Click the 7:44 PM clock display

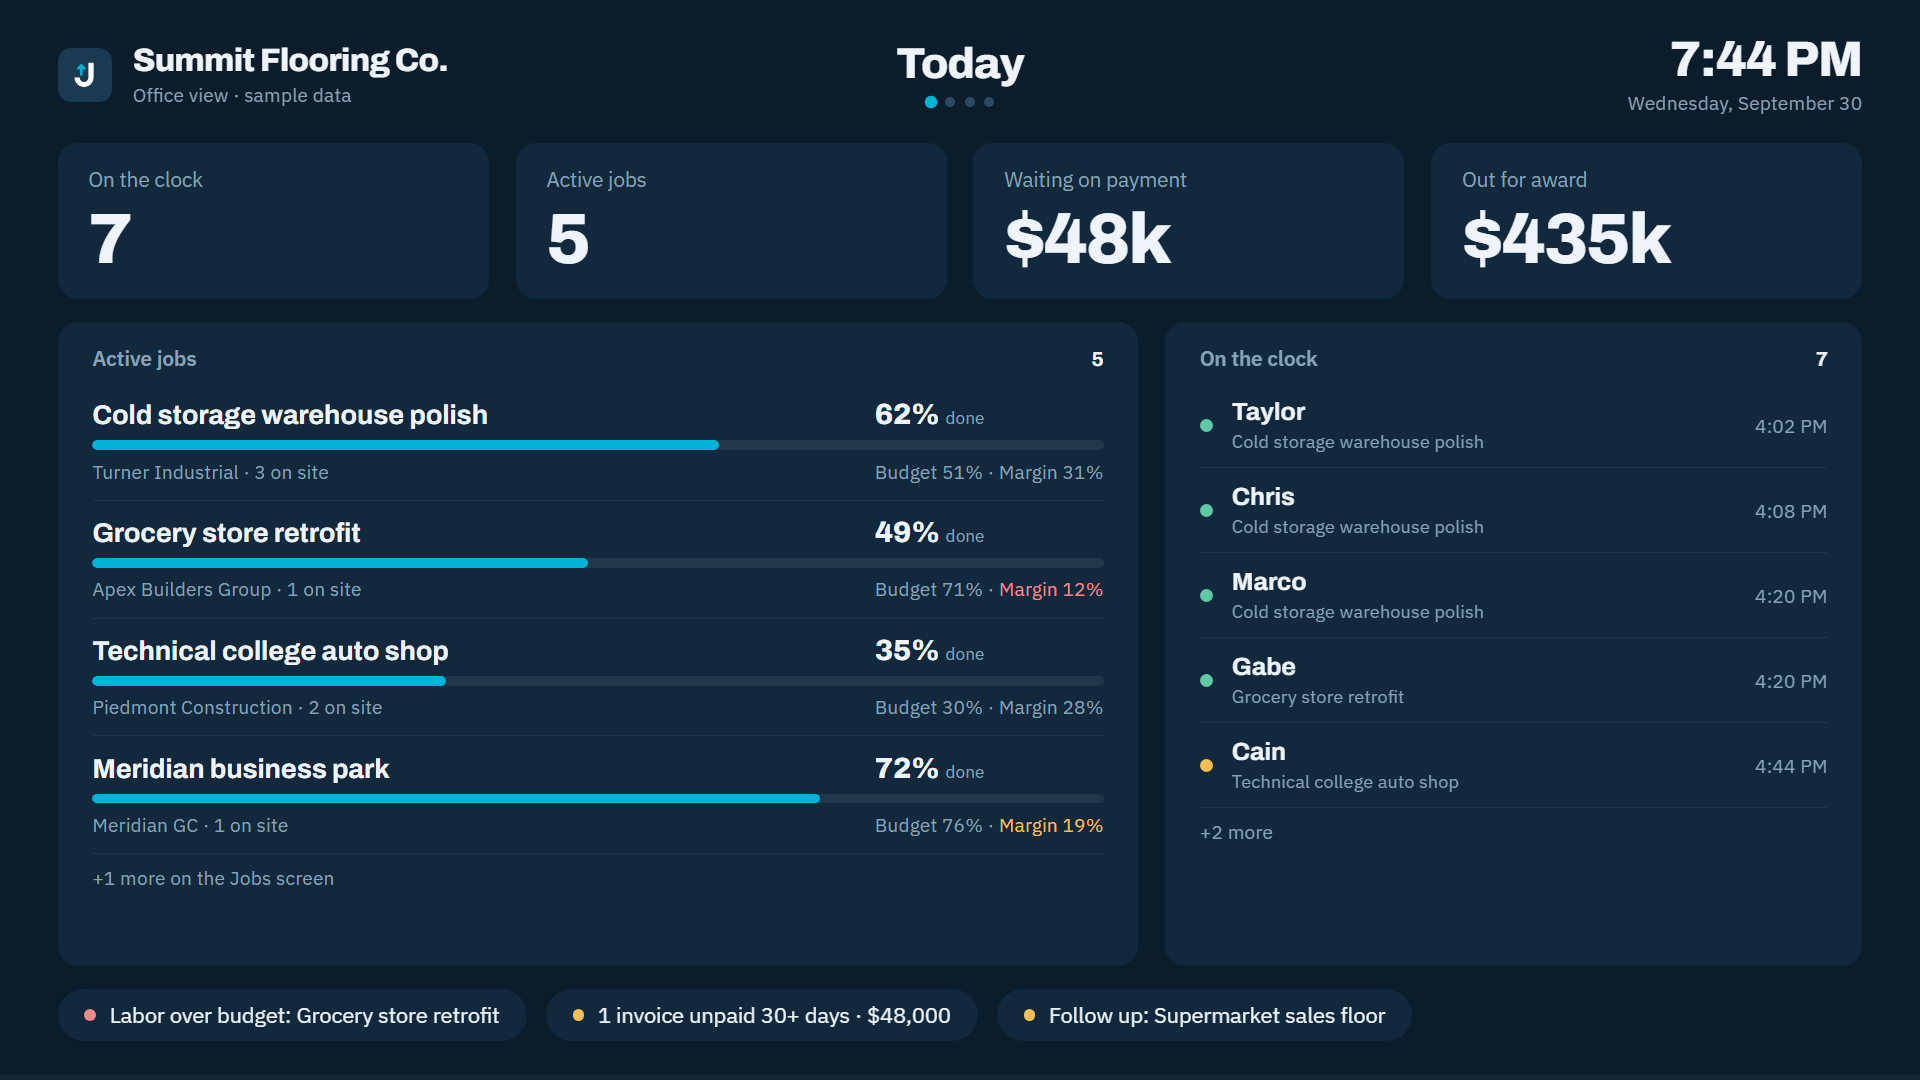pos(1765,59)
